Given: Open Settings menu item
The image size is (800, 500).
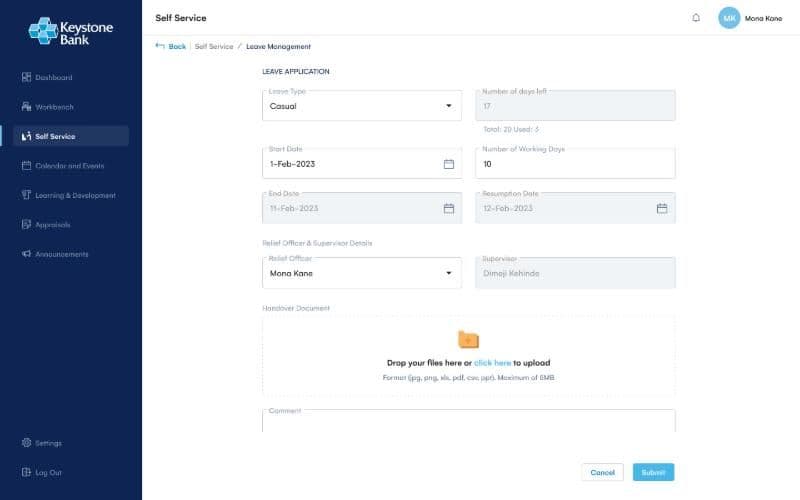Looking at the screenshot, I should tap(71, 442).
